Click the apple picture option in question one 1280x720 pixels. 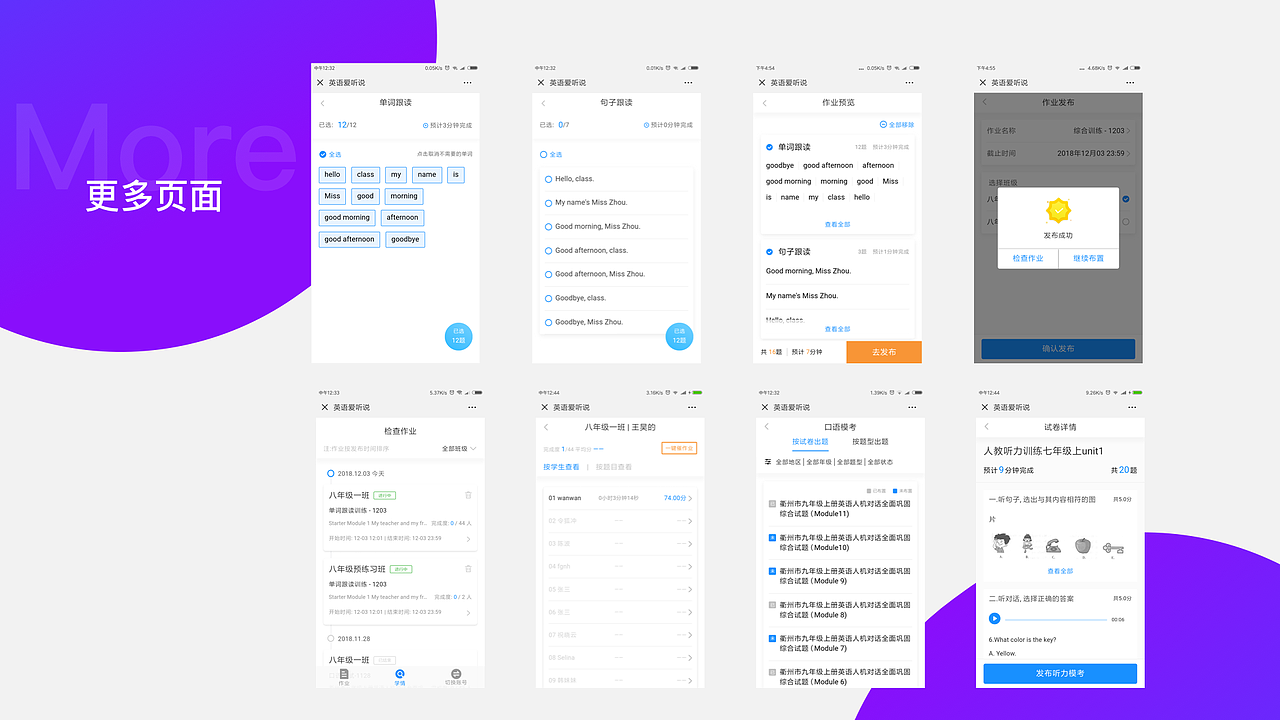(1082, 544)
